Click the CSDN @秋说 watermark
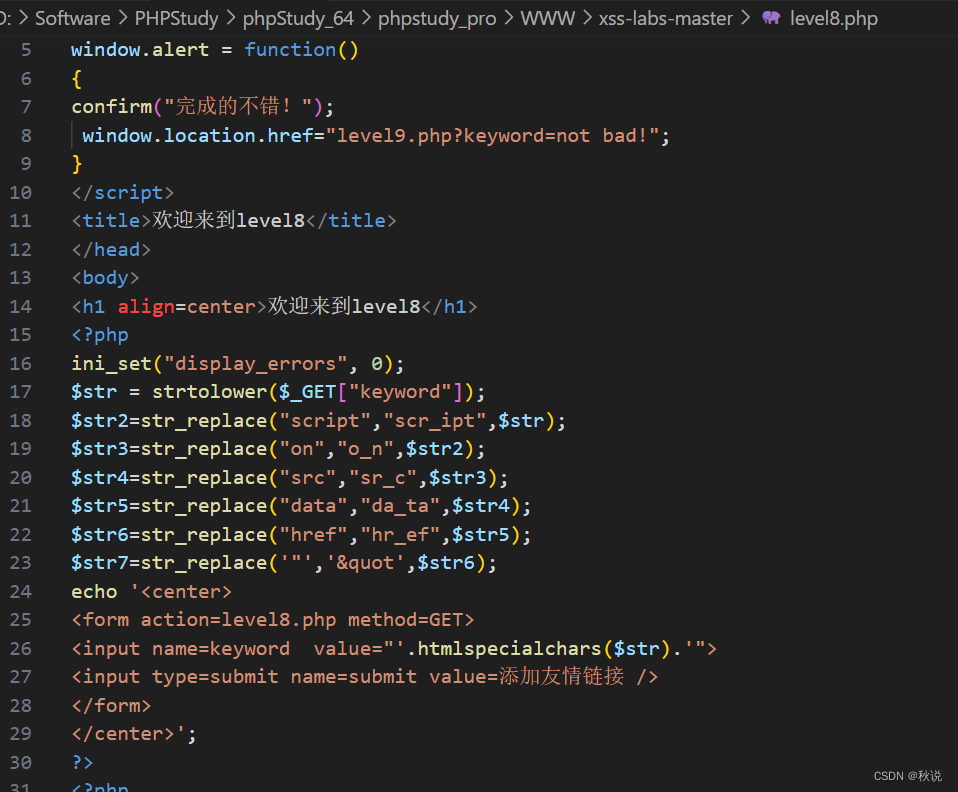 (907, 775)
